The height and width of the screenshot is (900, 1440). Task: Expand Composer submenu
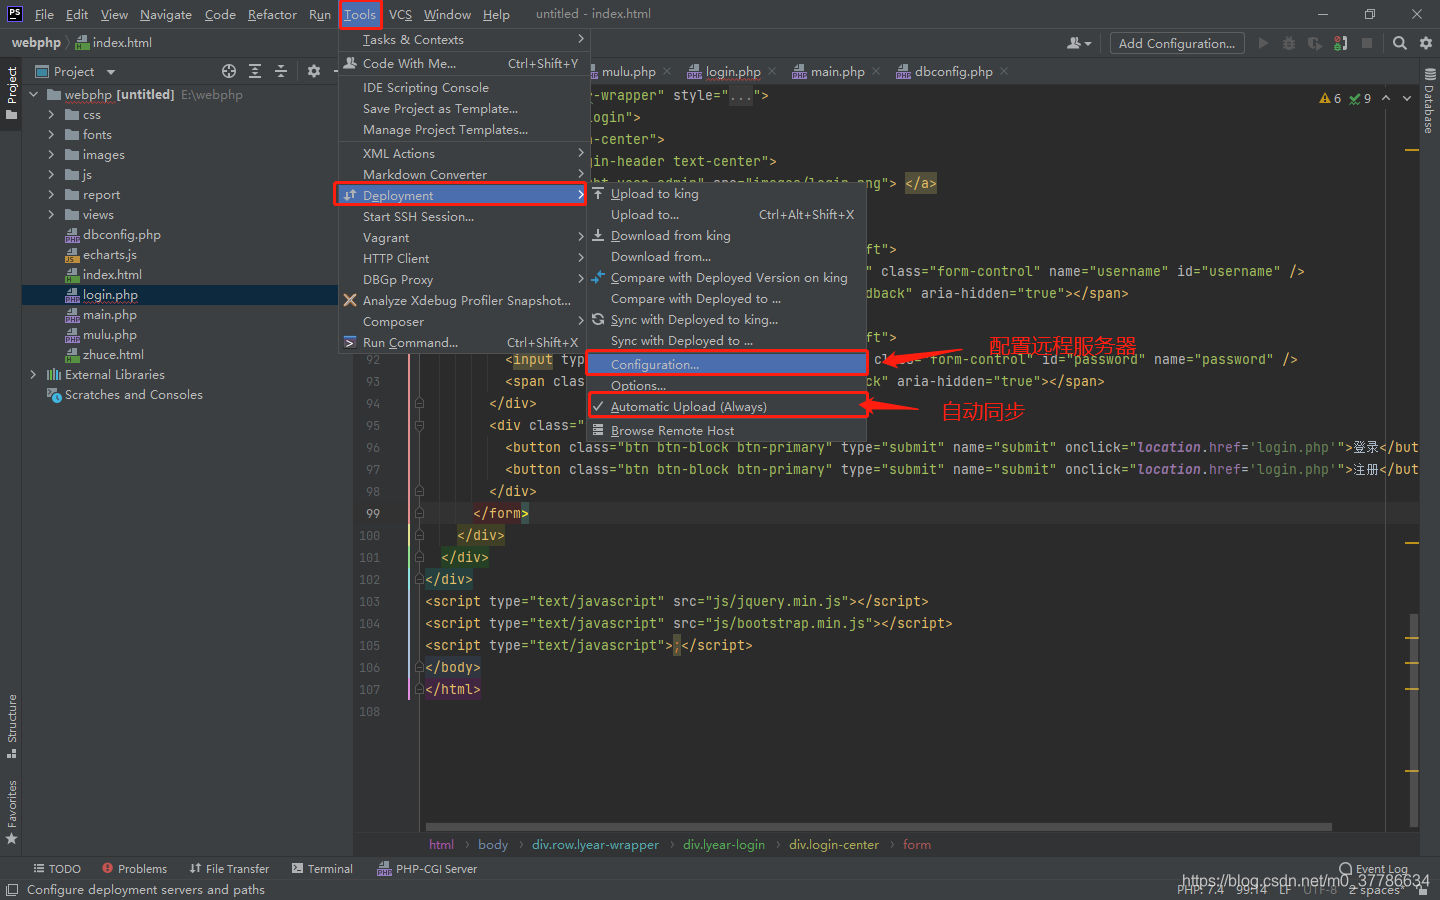point(464,321)
